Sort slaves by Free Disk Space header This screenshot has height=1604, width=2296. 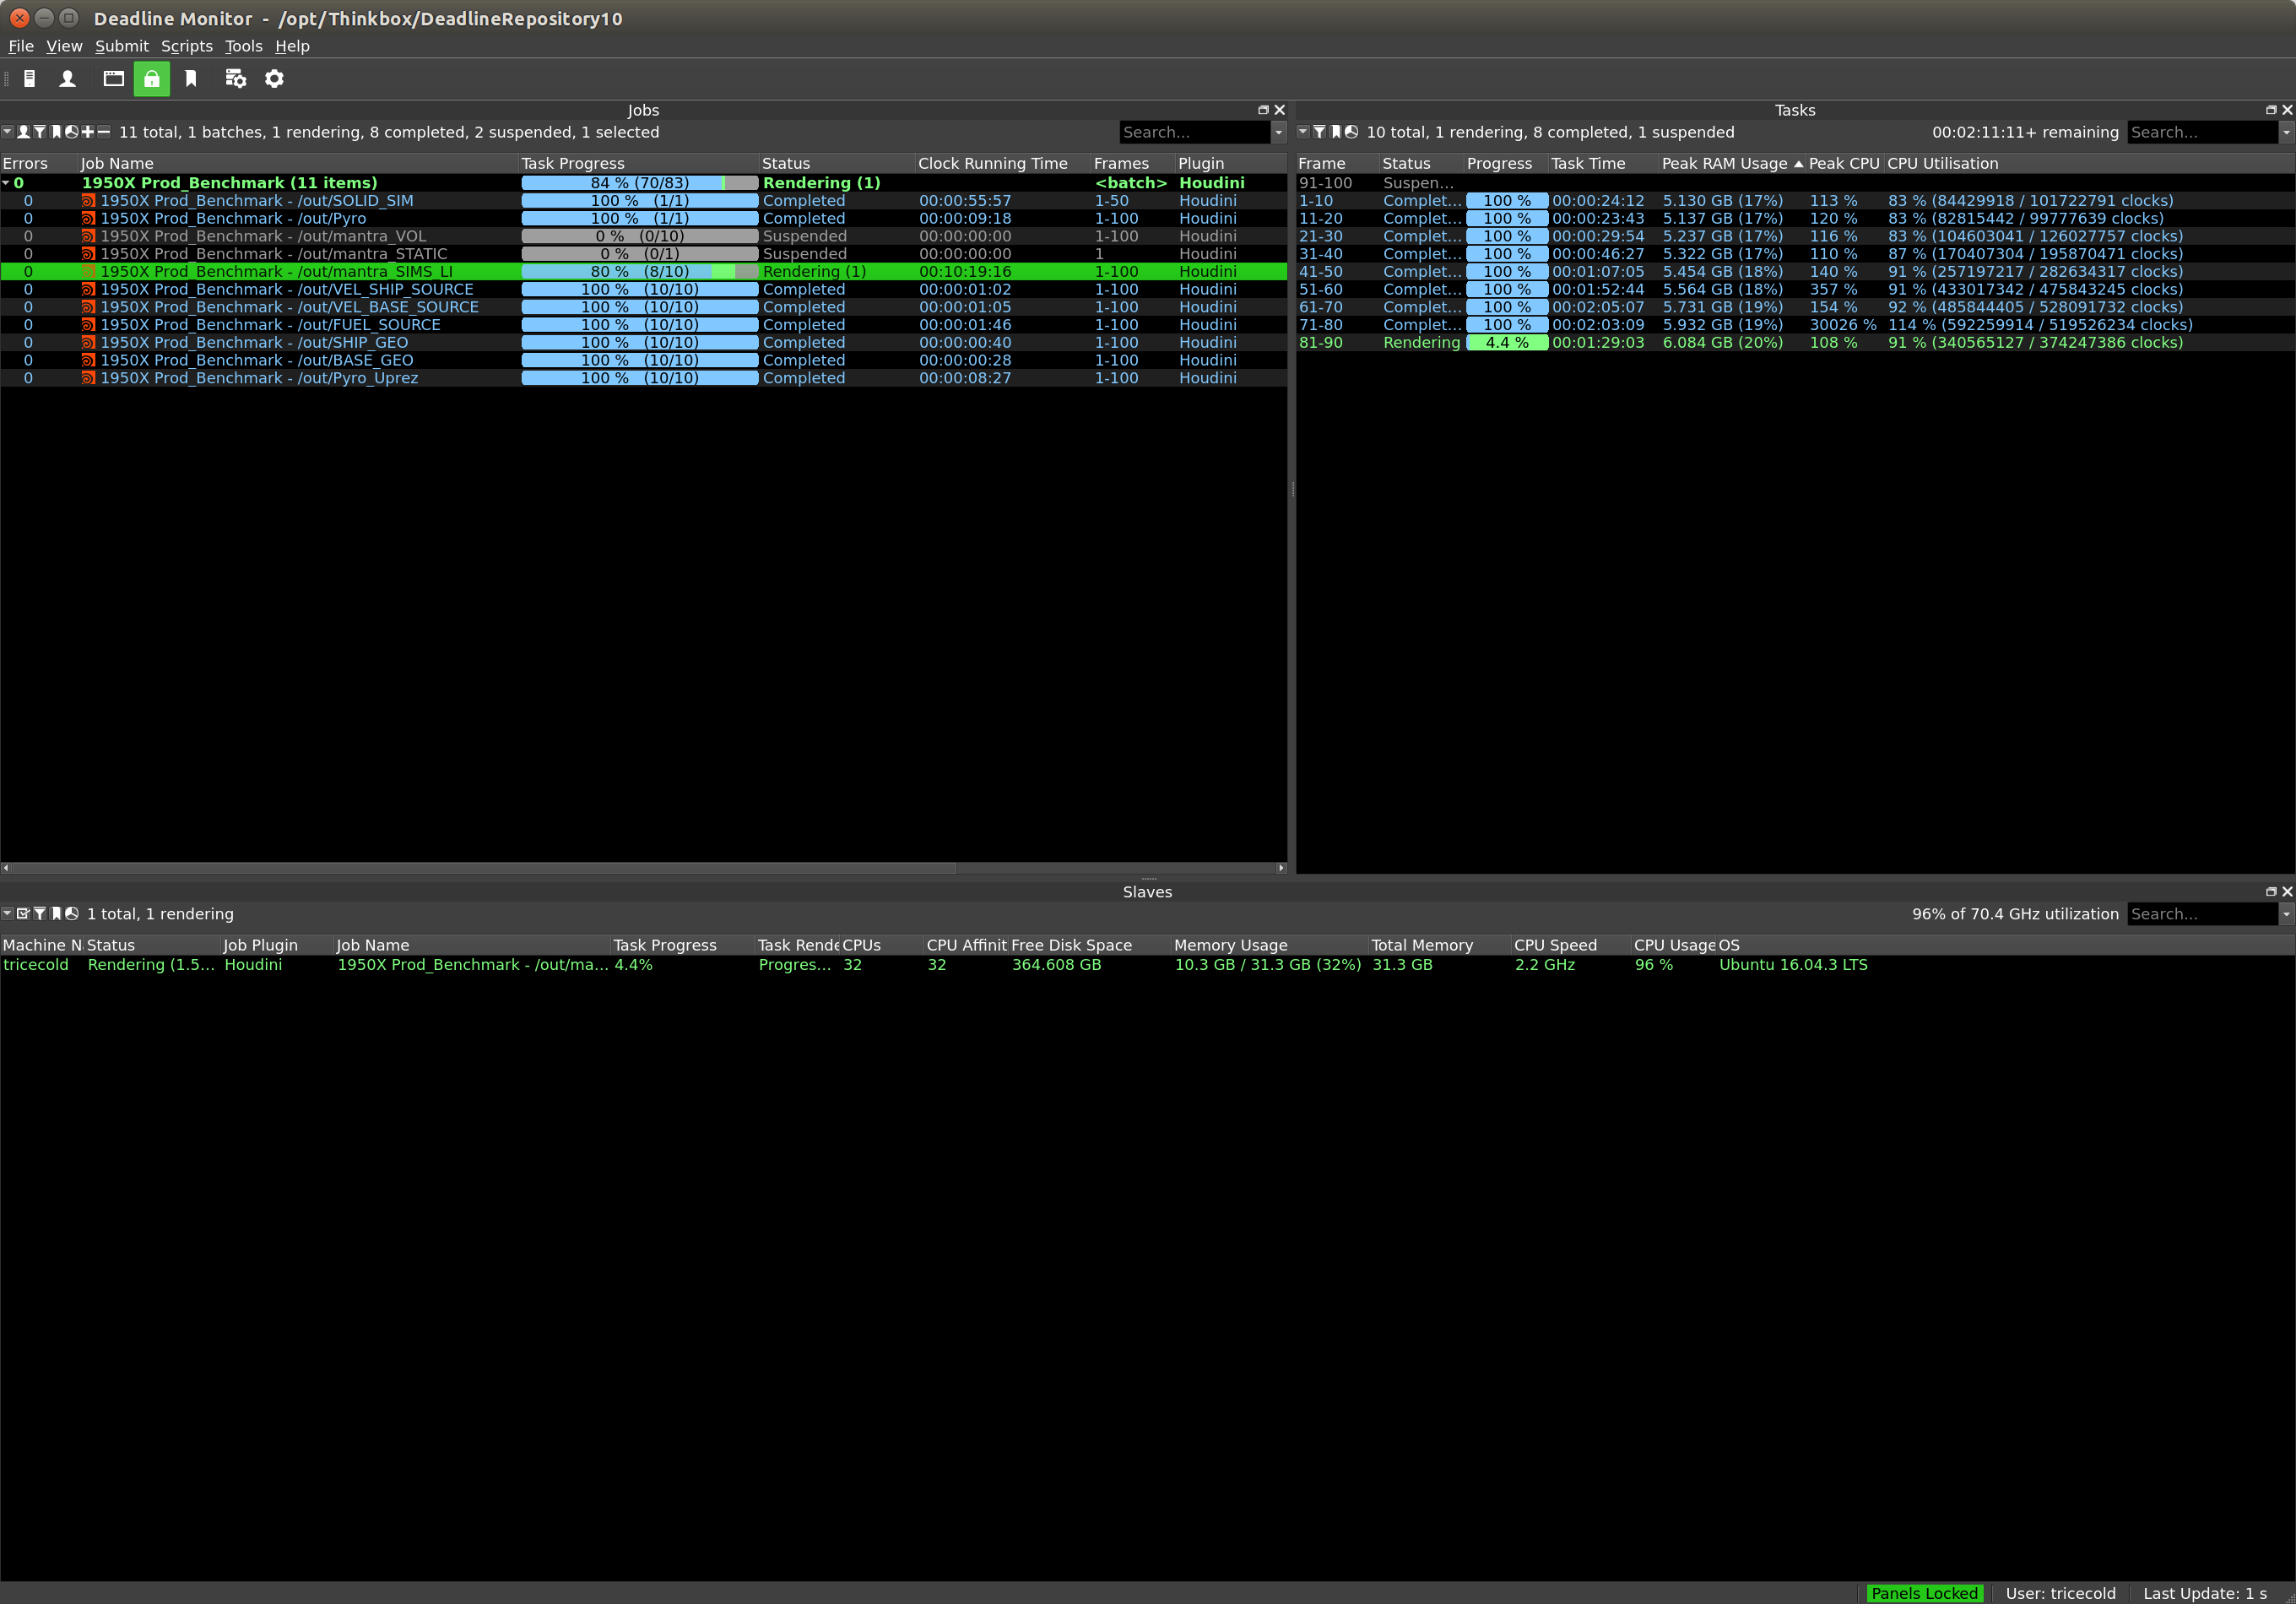[1090, 946]
